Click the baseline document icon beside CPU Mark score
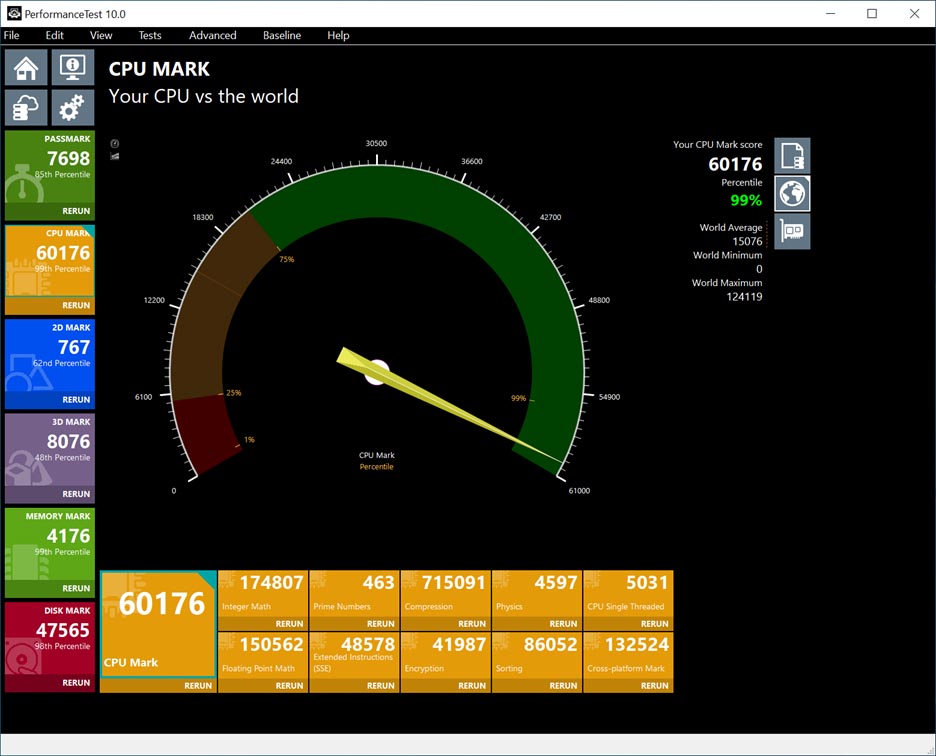The width and height of the screenshot is (936, 756). 792,155
